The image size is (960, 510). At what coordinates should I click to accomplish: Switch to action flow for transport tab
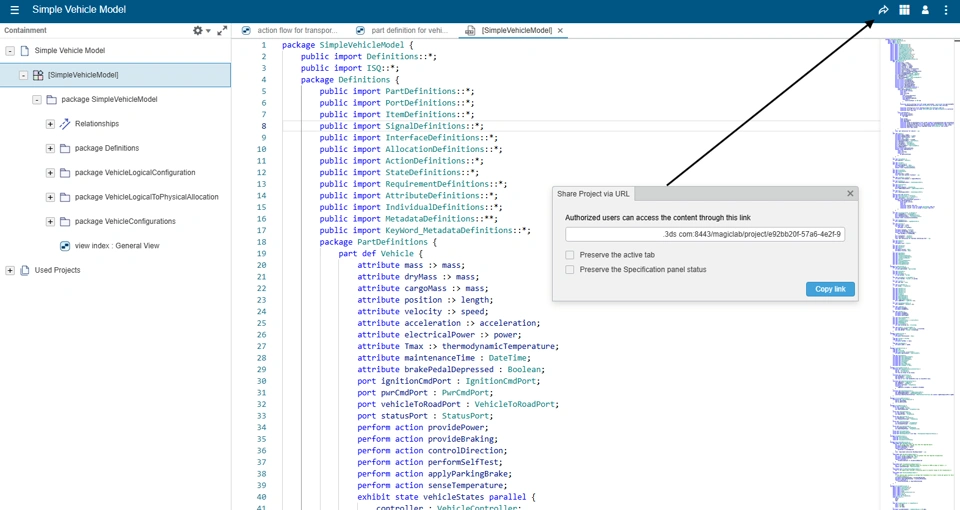coord(290,30)
